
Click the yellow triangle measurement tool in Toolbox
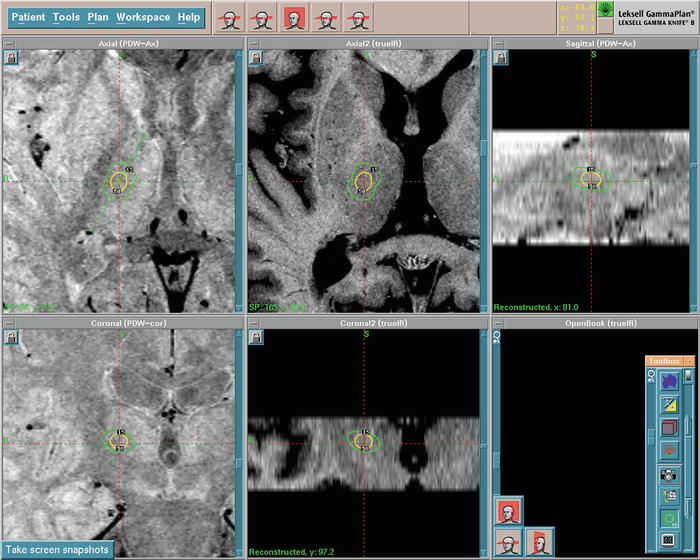point(669,404)
